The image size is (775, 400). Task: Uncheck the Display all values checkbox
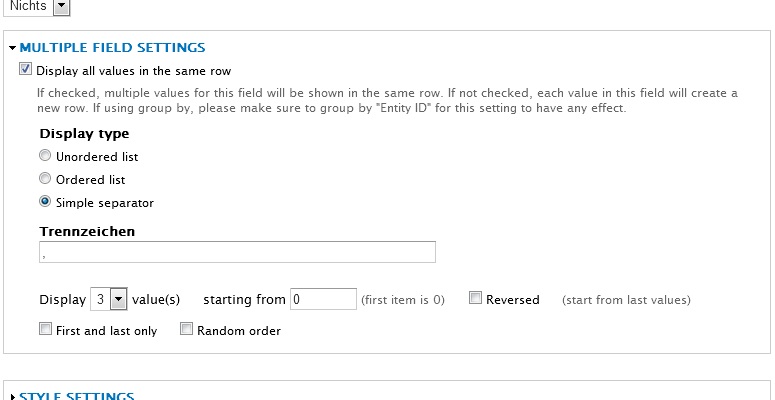click(x=25, y=71)
